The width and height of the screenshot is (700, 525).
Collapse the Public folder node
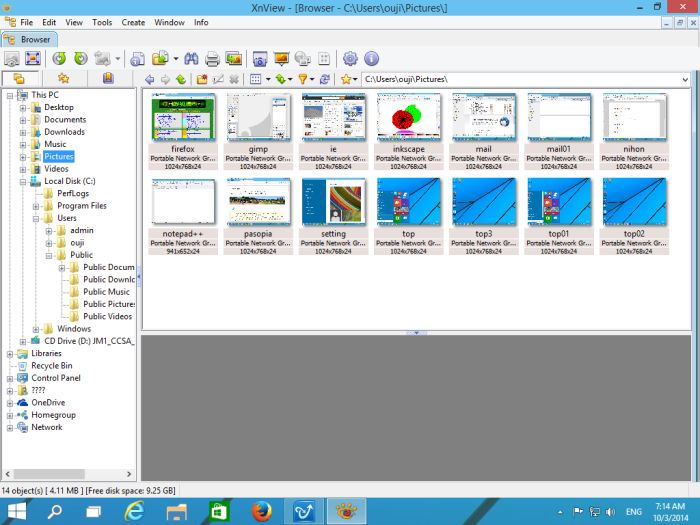(48, 255)
